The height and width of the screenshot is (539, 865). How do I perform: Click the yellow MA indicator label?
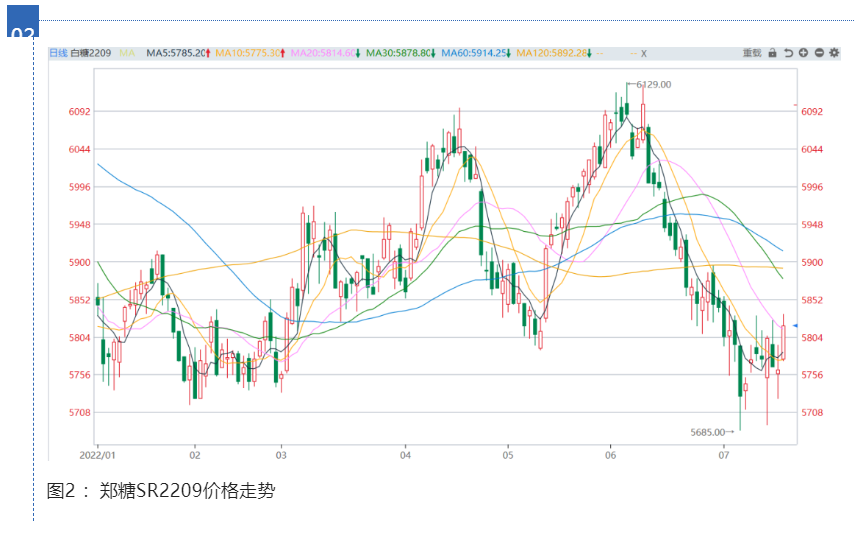point(127,53)
